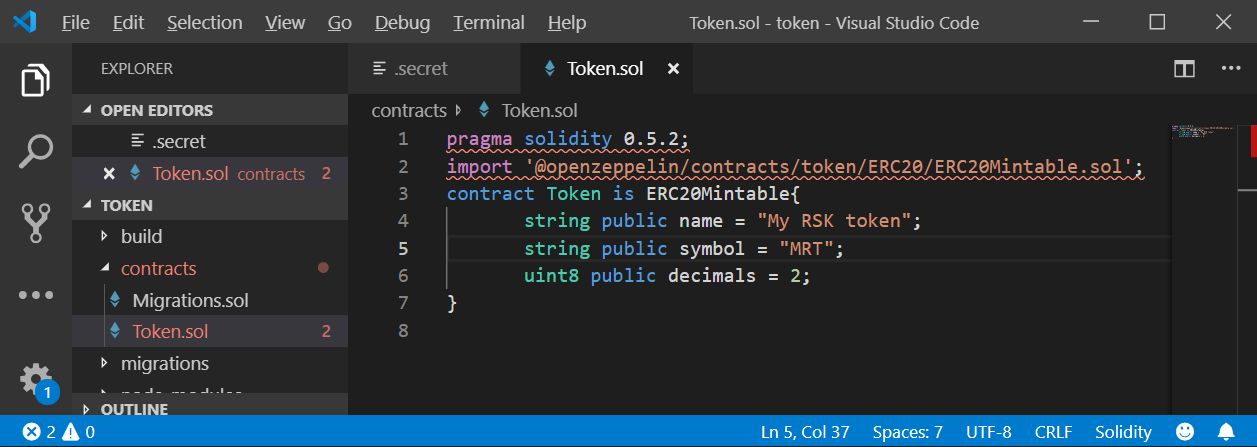Viewport: 1257px width, 447px height.
Task: Click the EXPLORER panel title
Action: coord(137,69)
